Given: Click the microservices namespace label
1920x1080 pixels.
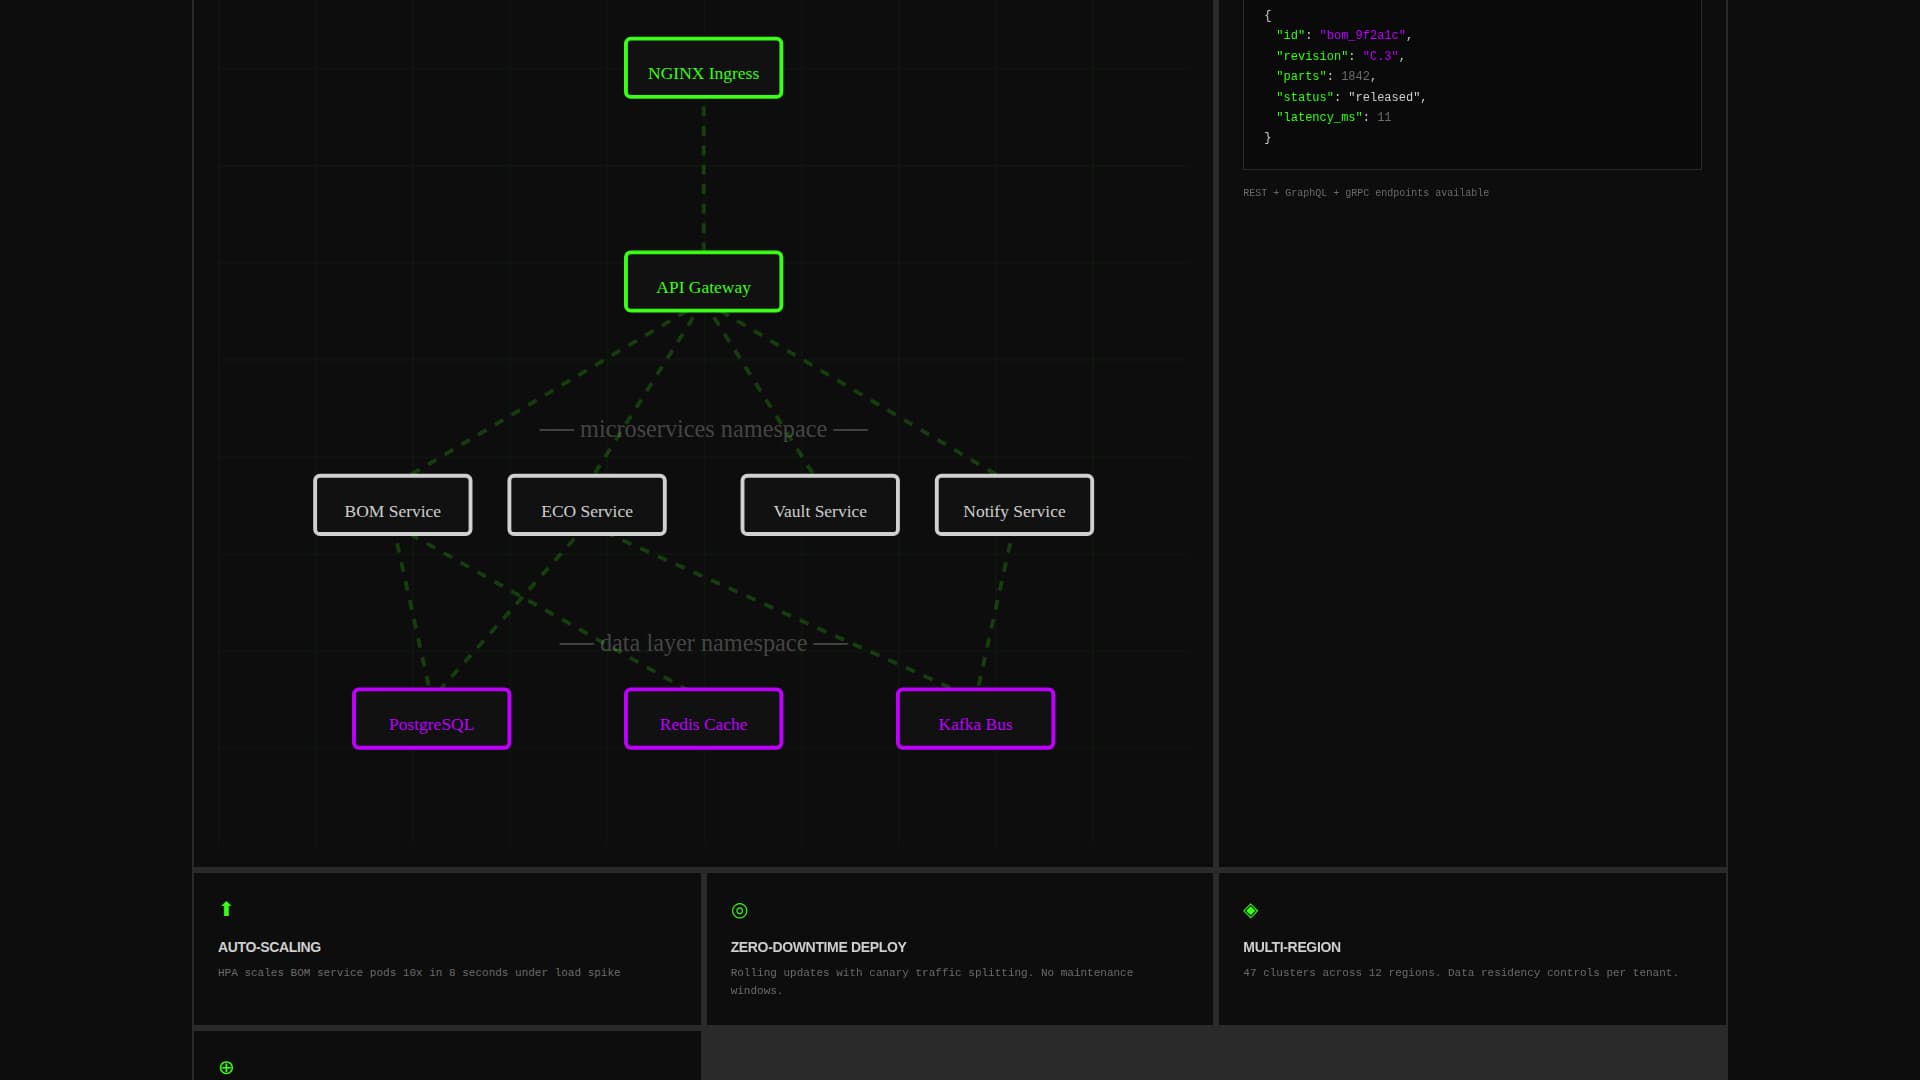Looking at the screenshot, I should coord(703,429).
